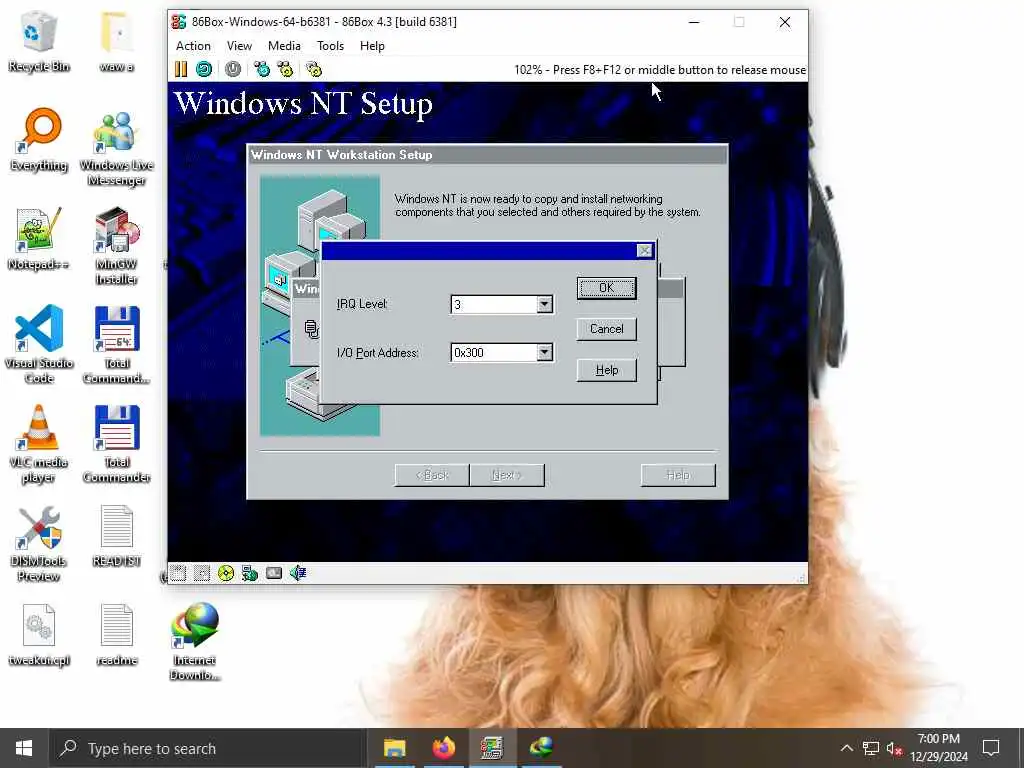Viewport: 1024px width, 768px height.
Task: Cancel the adapter settings dialog
Action: click(x=607, y=329)
